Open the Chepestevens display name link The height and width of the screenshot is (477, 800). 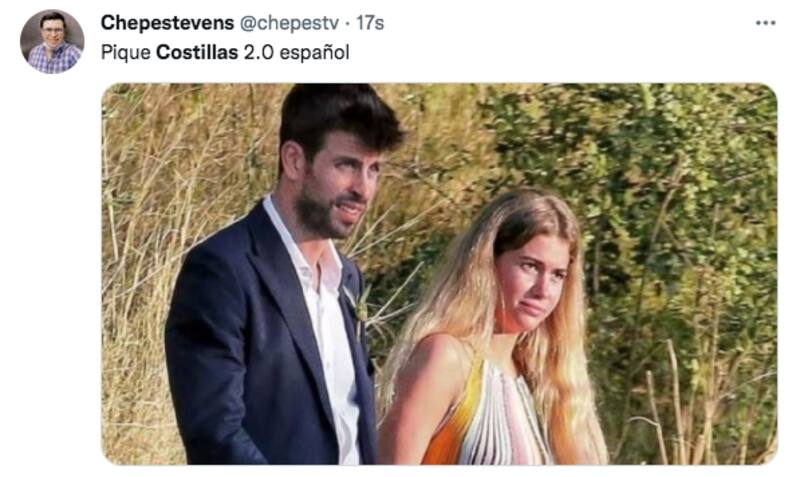167,23
